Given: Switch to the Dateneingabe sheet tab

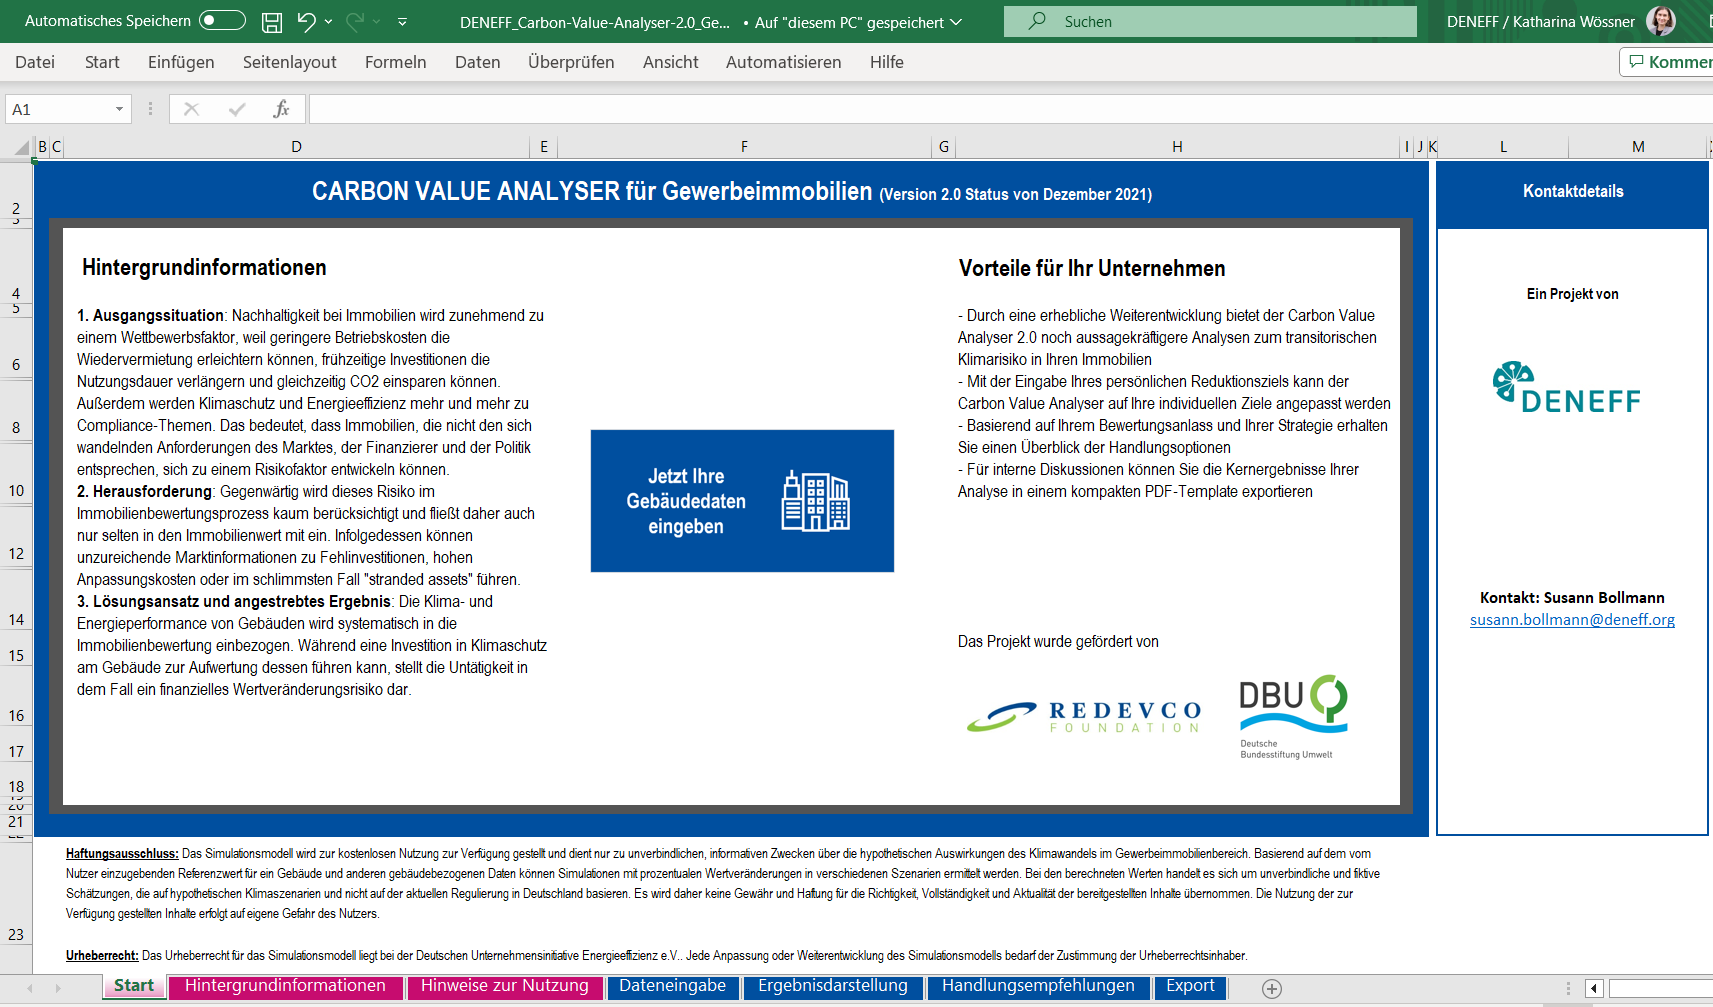Looking at the screenshot, I should 672,986.
